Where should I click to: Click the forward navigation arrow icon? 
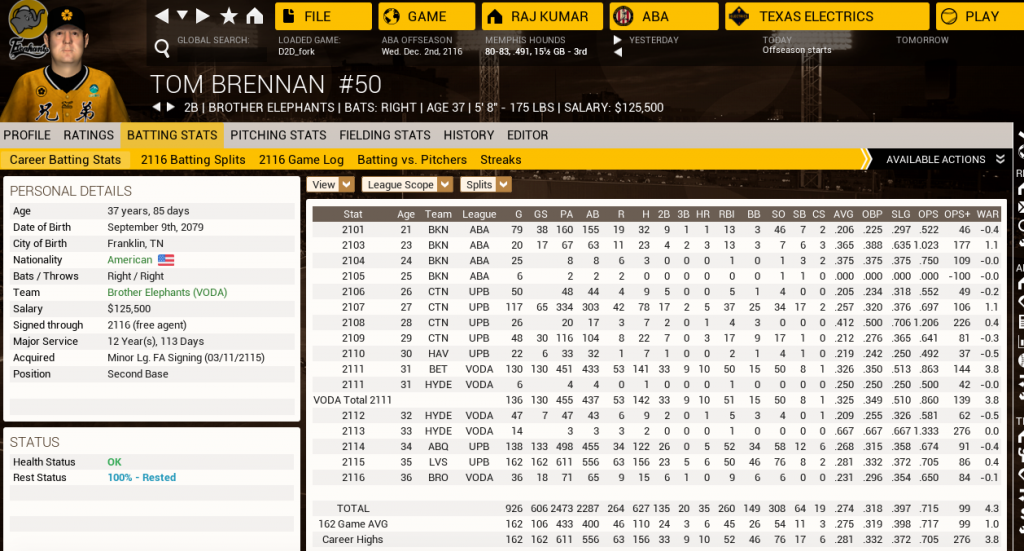(203, 16)
